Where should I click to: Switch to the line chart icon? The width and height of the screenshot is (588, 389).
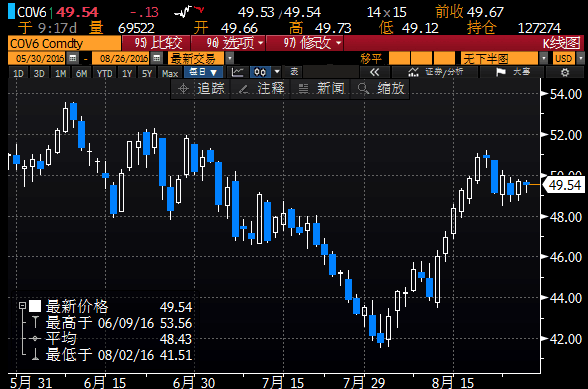[237, 72]
